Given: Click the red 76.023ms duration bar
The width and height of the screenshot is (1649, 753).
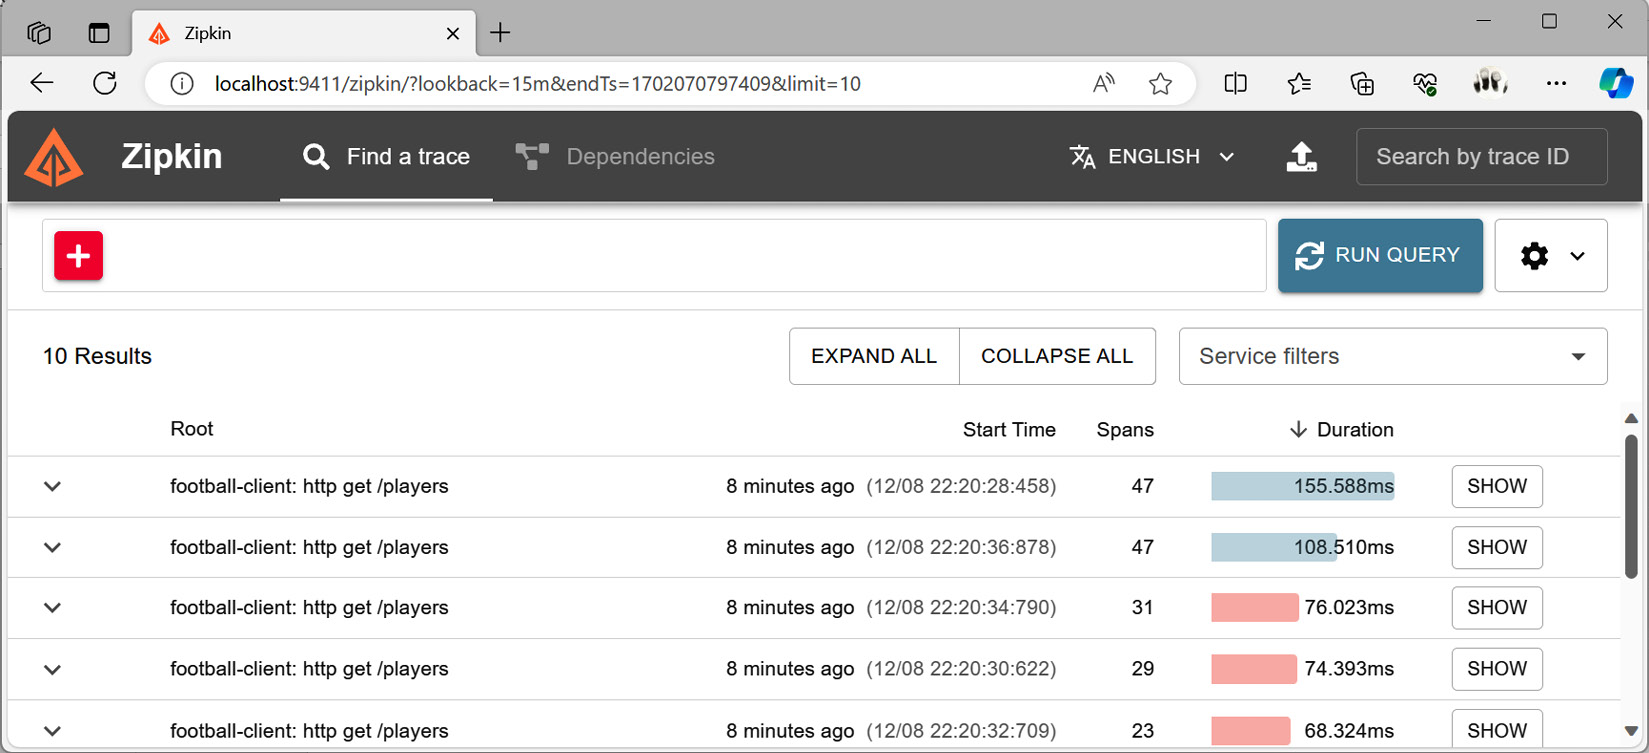Looking at the screenshot, I should (1254, 608).
